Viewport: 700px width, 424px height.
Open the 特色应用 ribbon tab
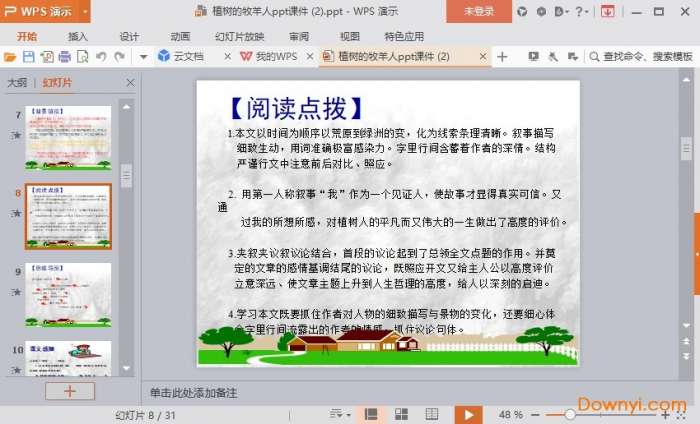(404, 37)
